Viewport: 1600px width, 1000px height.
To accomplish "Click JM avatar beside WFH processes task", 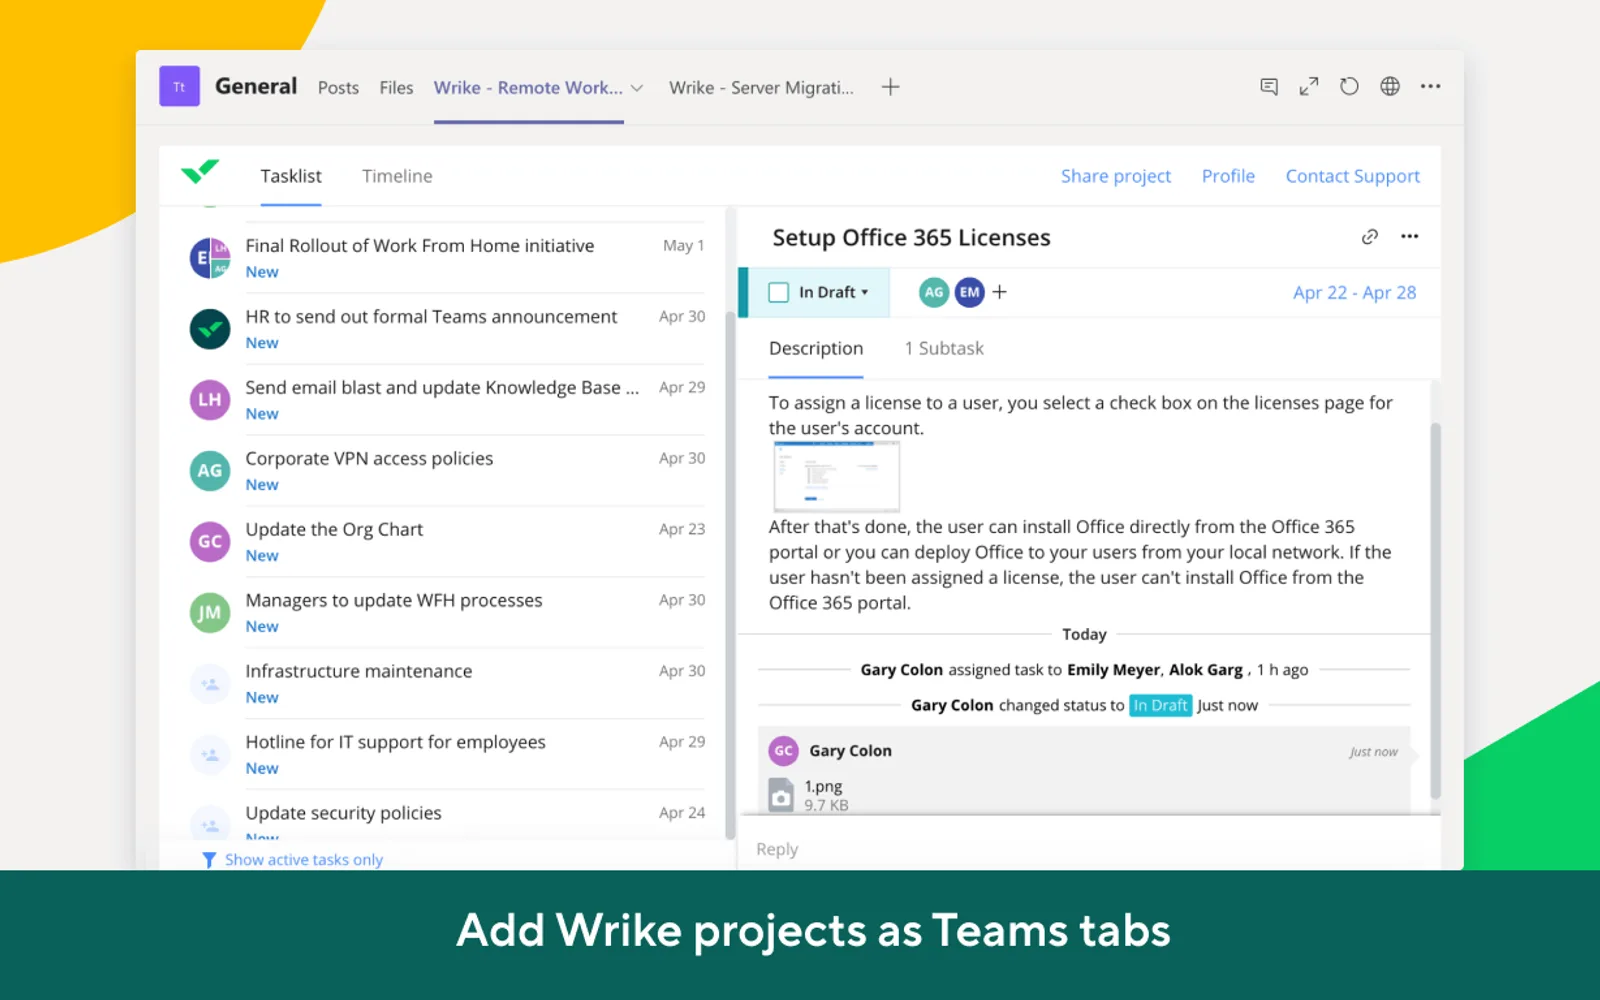I will click(x=210, y=613).
